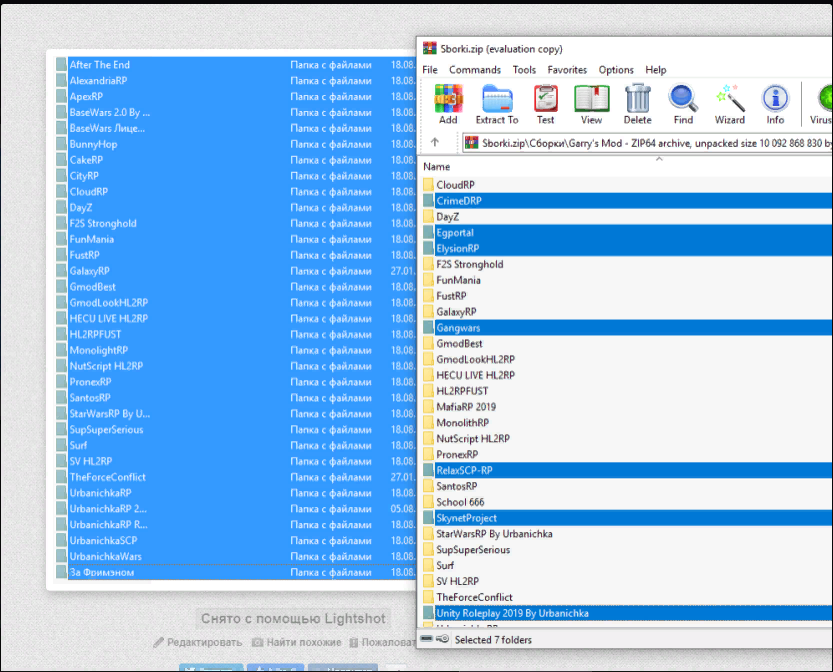Select NutScript HL2RP in WinRAR list
833x672 pixels.
tap(627, 439)
